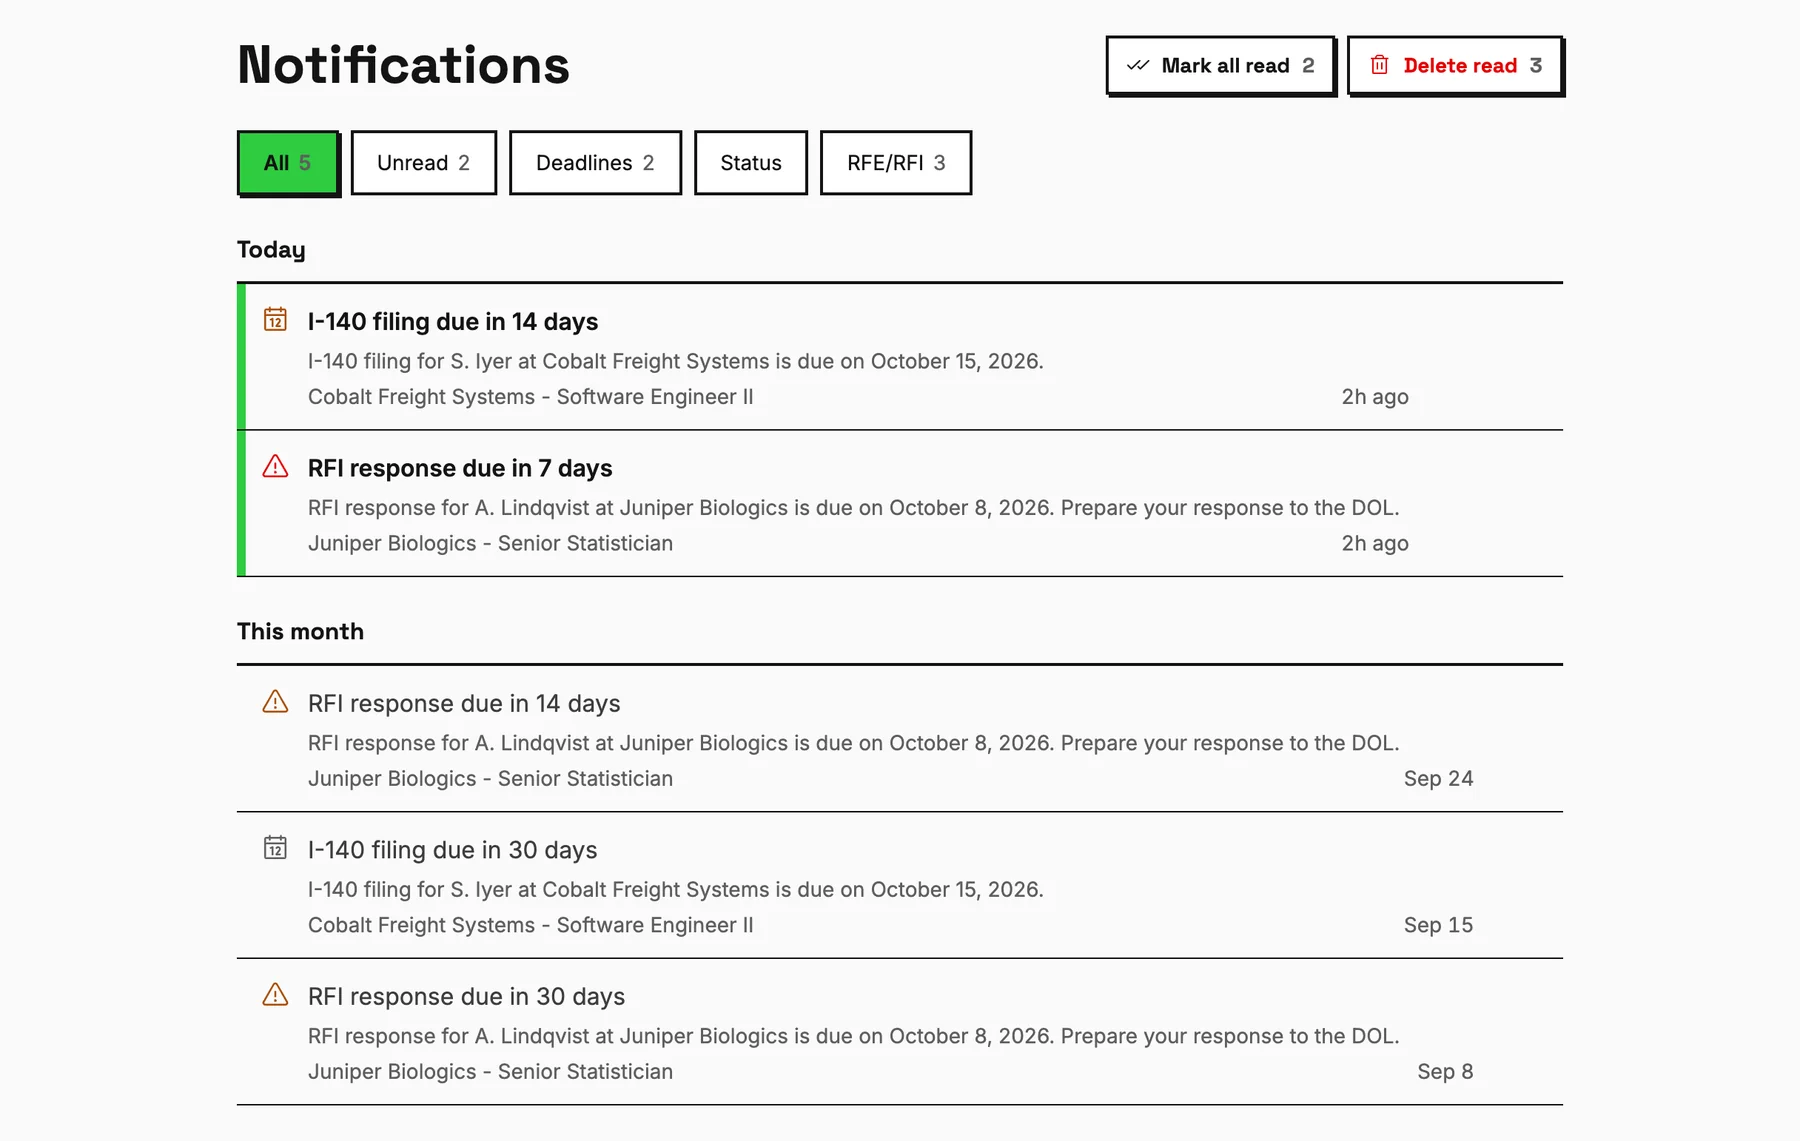The image size is (1800, 1141).
Task: Click the 'Today' section heading
Action: (x=271, y=250)
